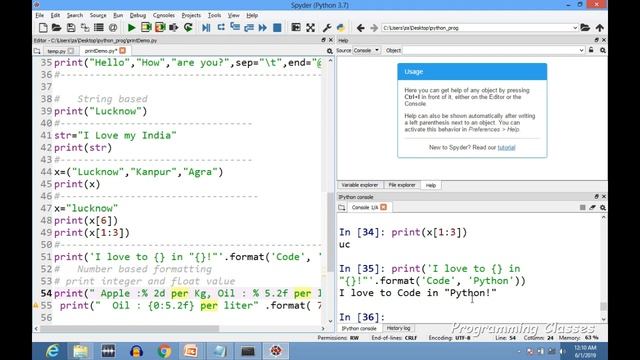The image size is (640, 360).
Task: Create a new file with toolbar icon
Action: [43, 28]
